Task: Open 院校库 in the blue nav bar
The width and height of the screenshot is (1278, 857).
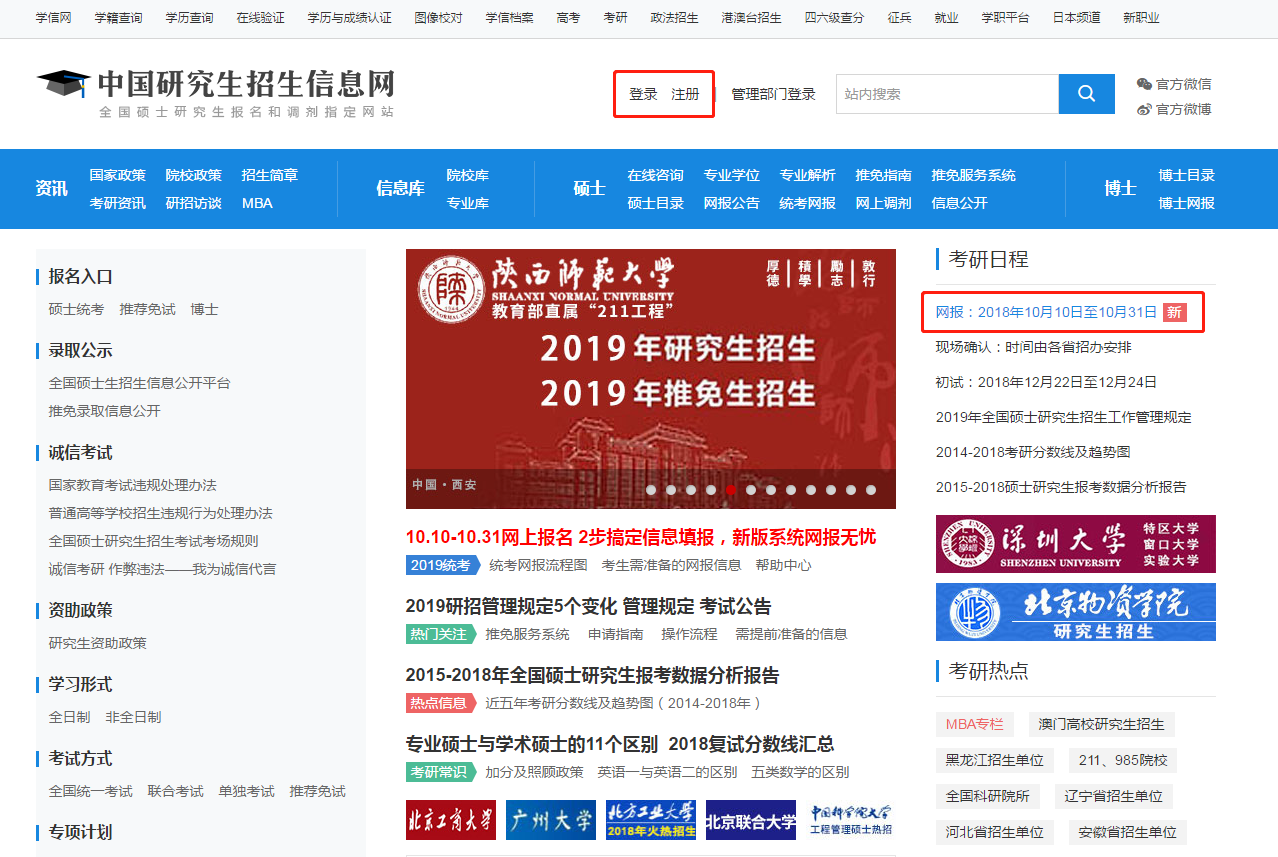Action: click(467, 175)
